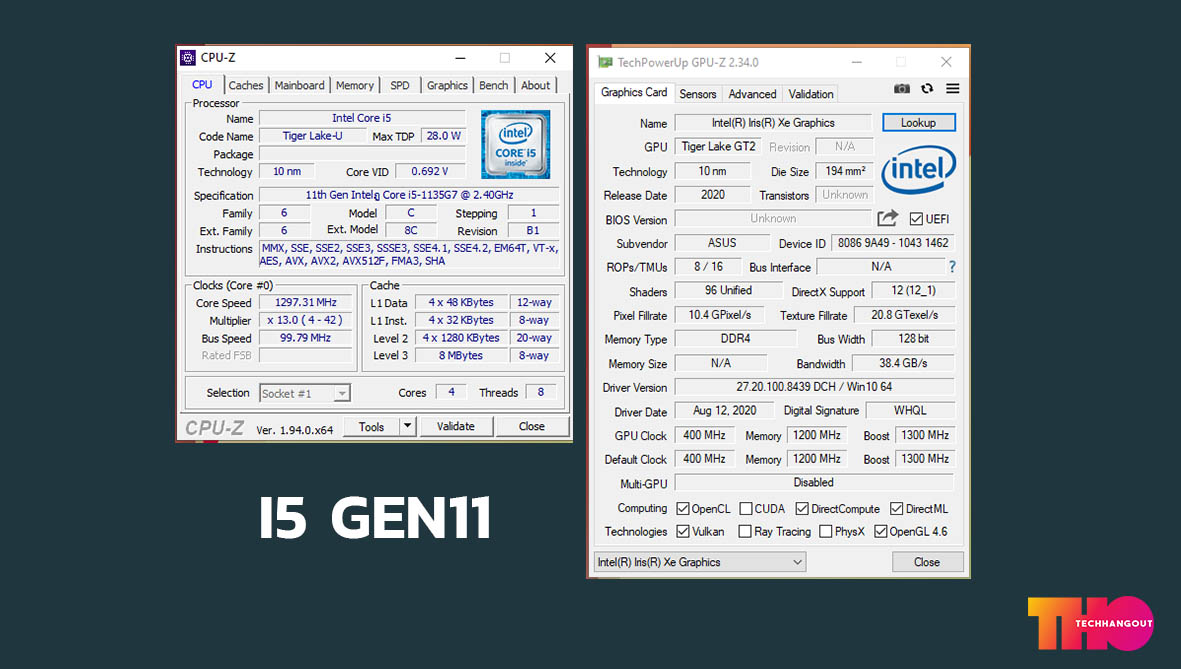Click the Lookup button in GPU-Z

coord(919,123)
